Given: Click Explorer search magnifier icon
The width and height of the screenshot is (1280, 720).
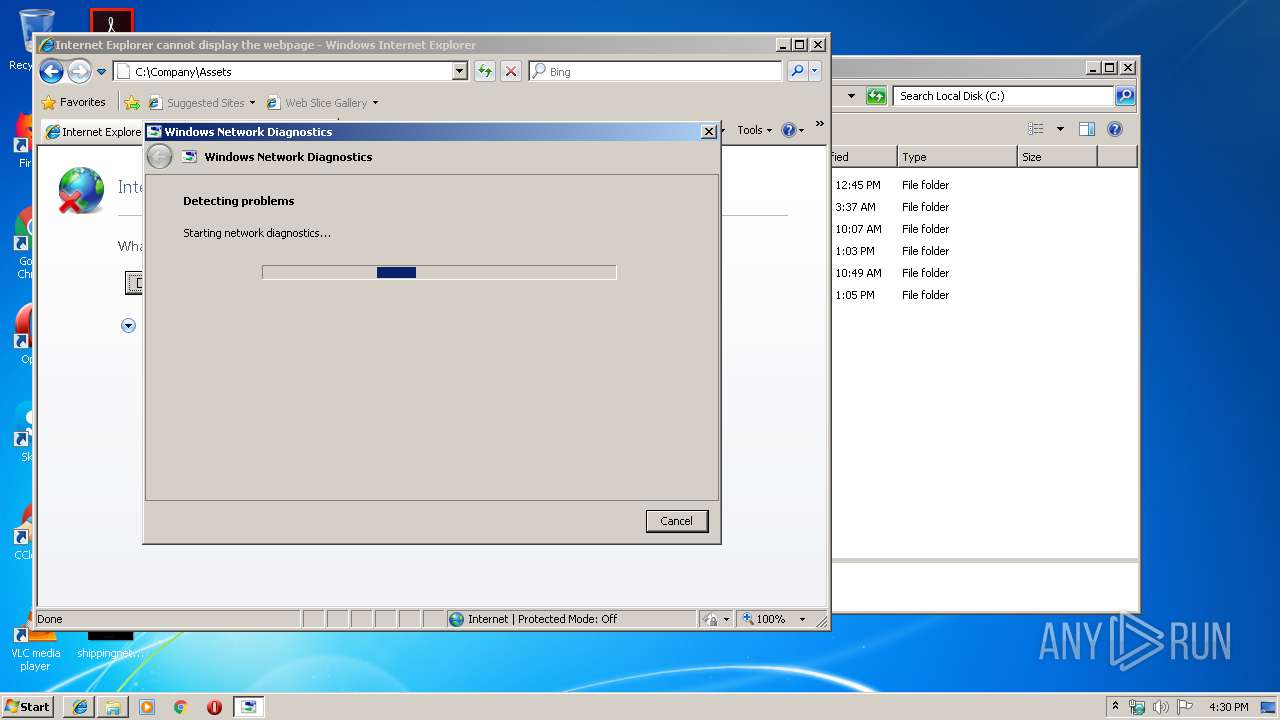Looking at the screenshot, I should click(x=1125, y=96).
